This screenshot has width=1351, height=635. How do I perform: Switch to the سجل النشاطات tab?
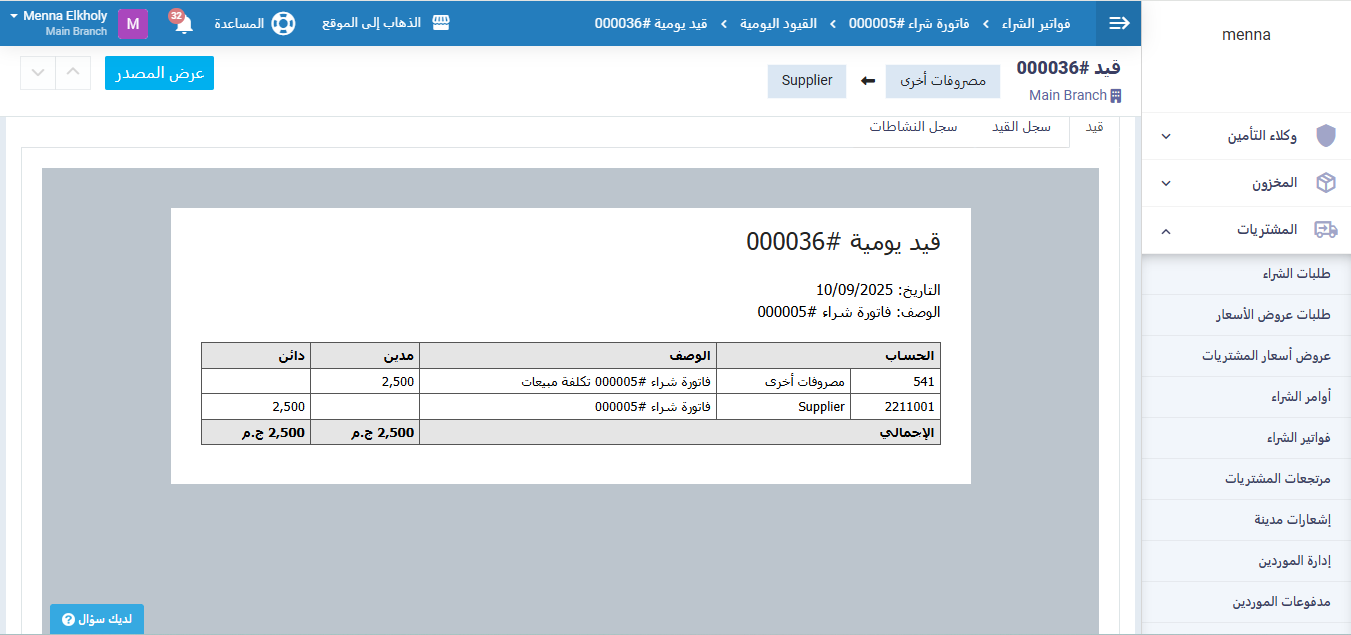[913, 127]
